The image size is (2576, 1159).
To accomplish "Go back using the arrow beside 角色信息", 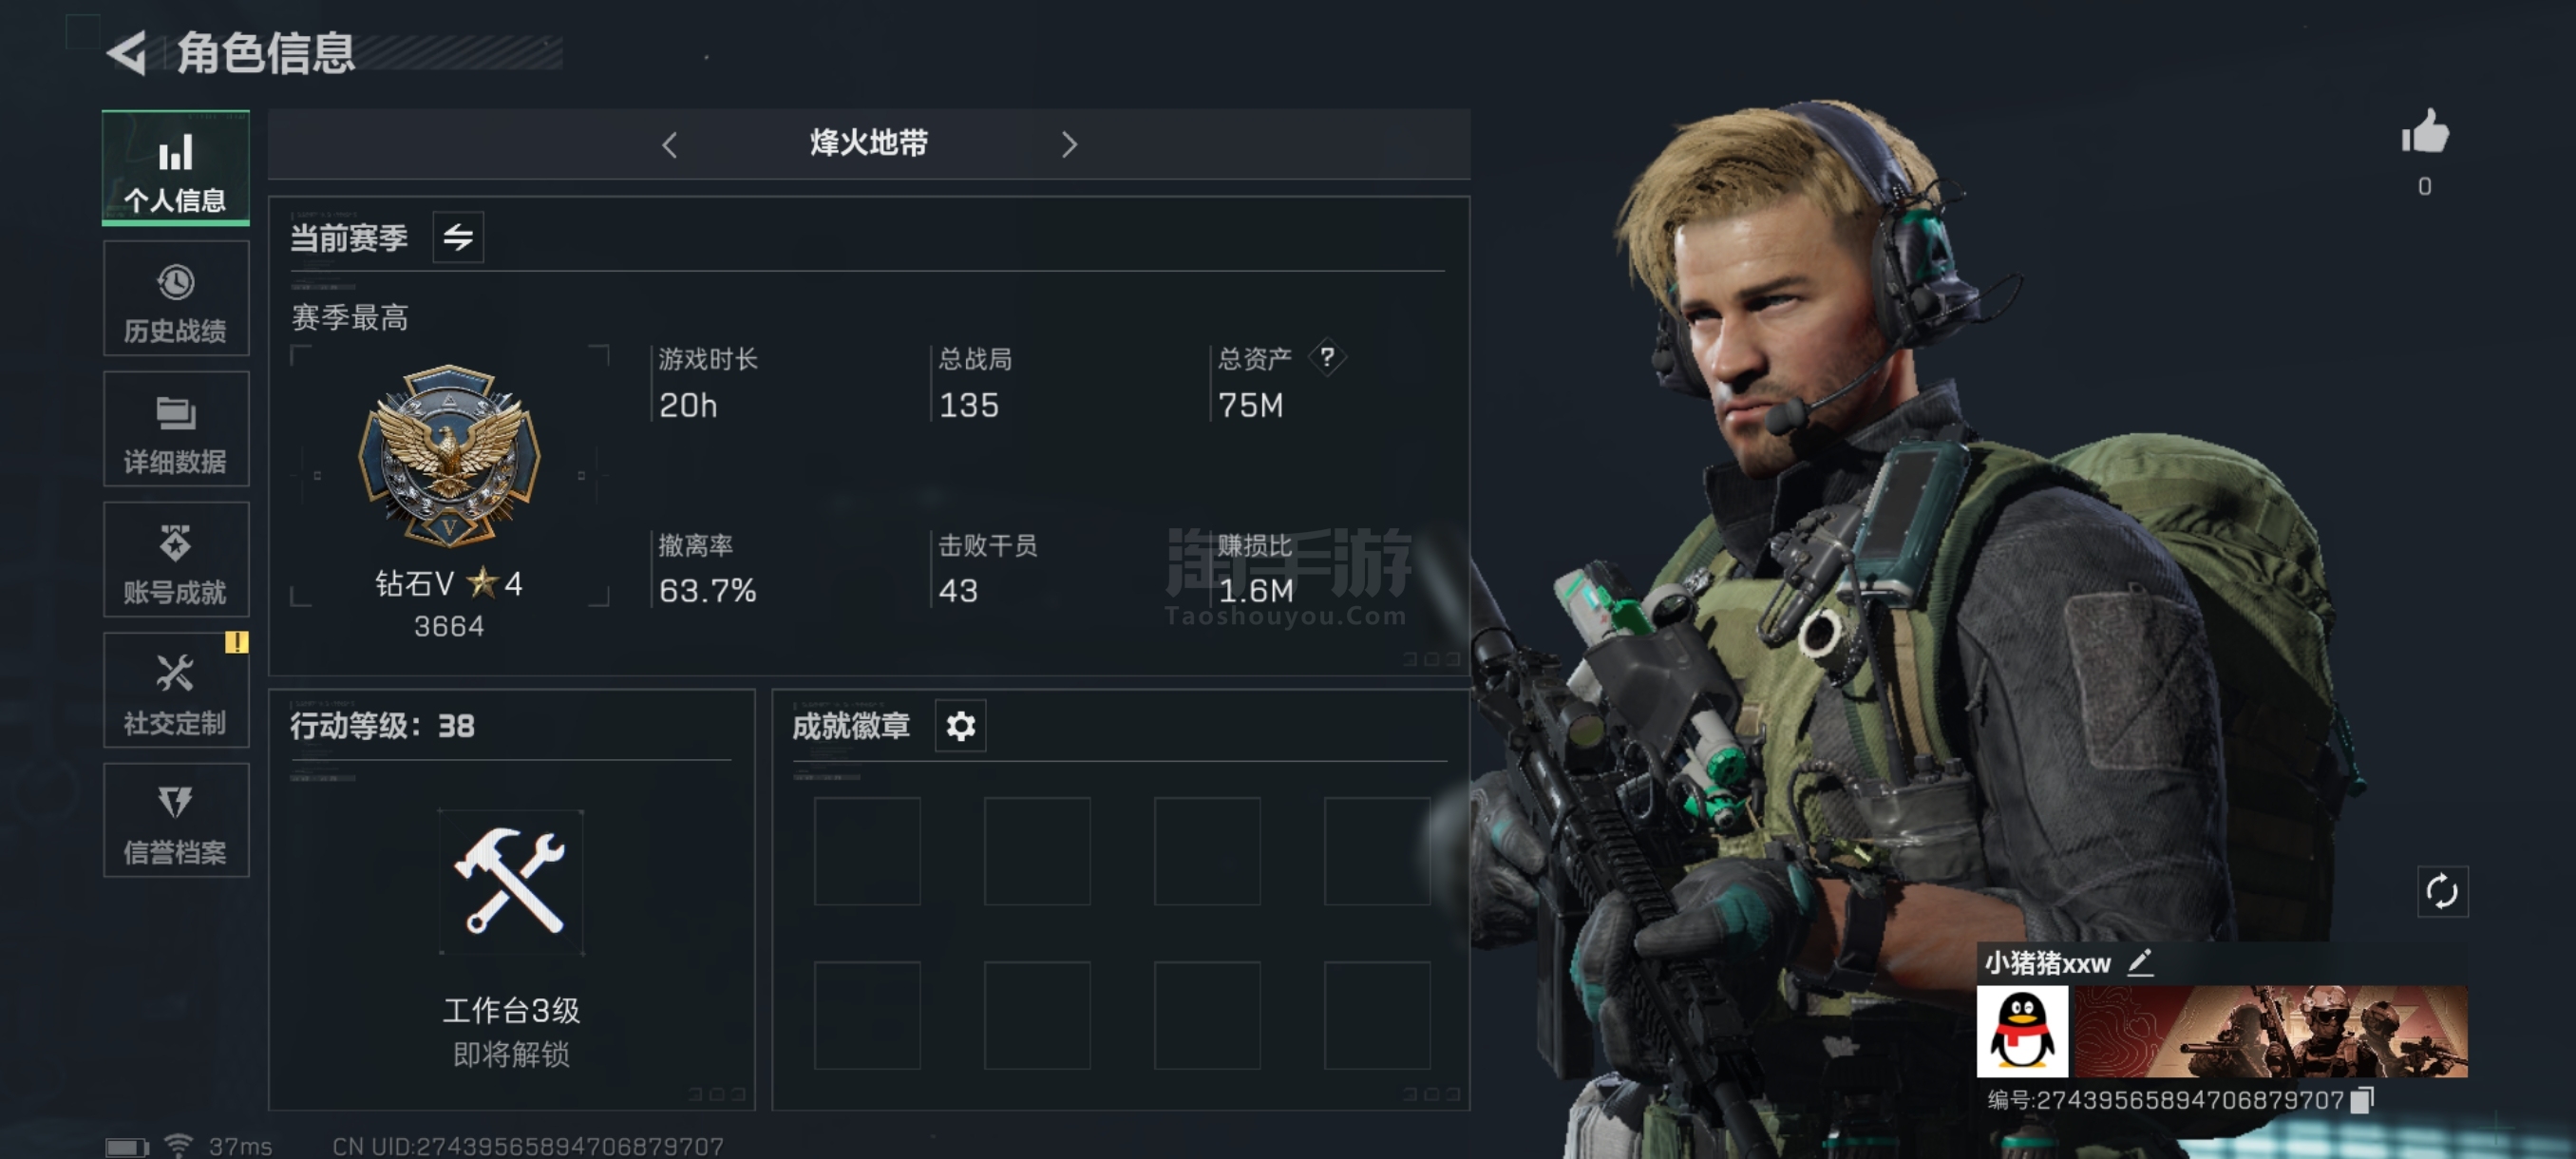I will (128, 53).
